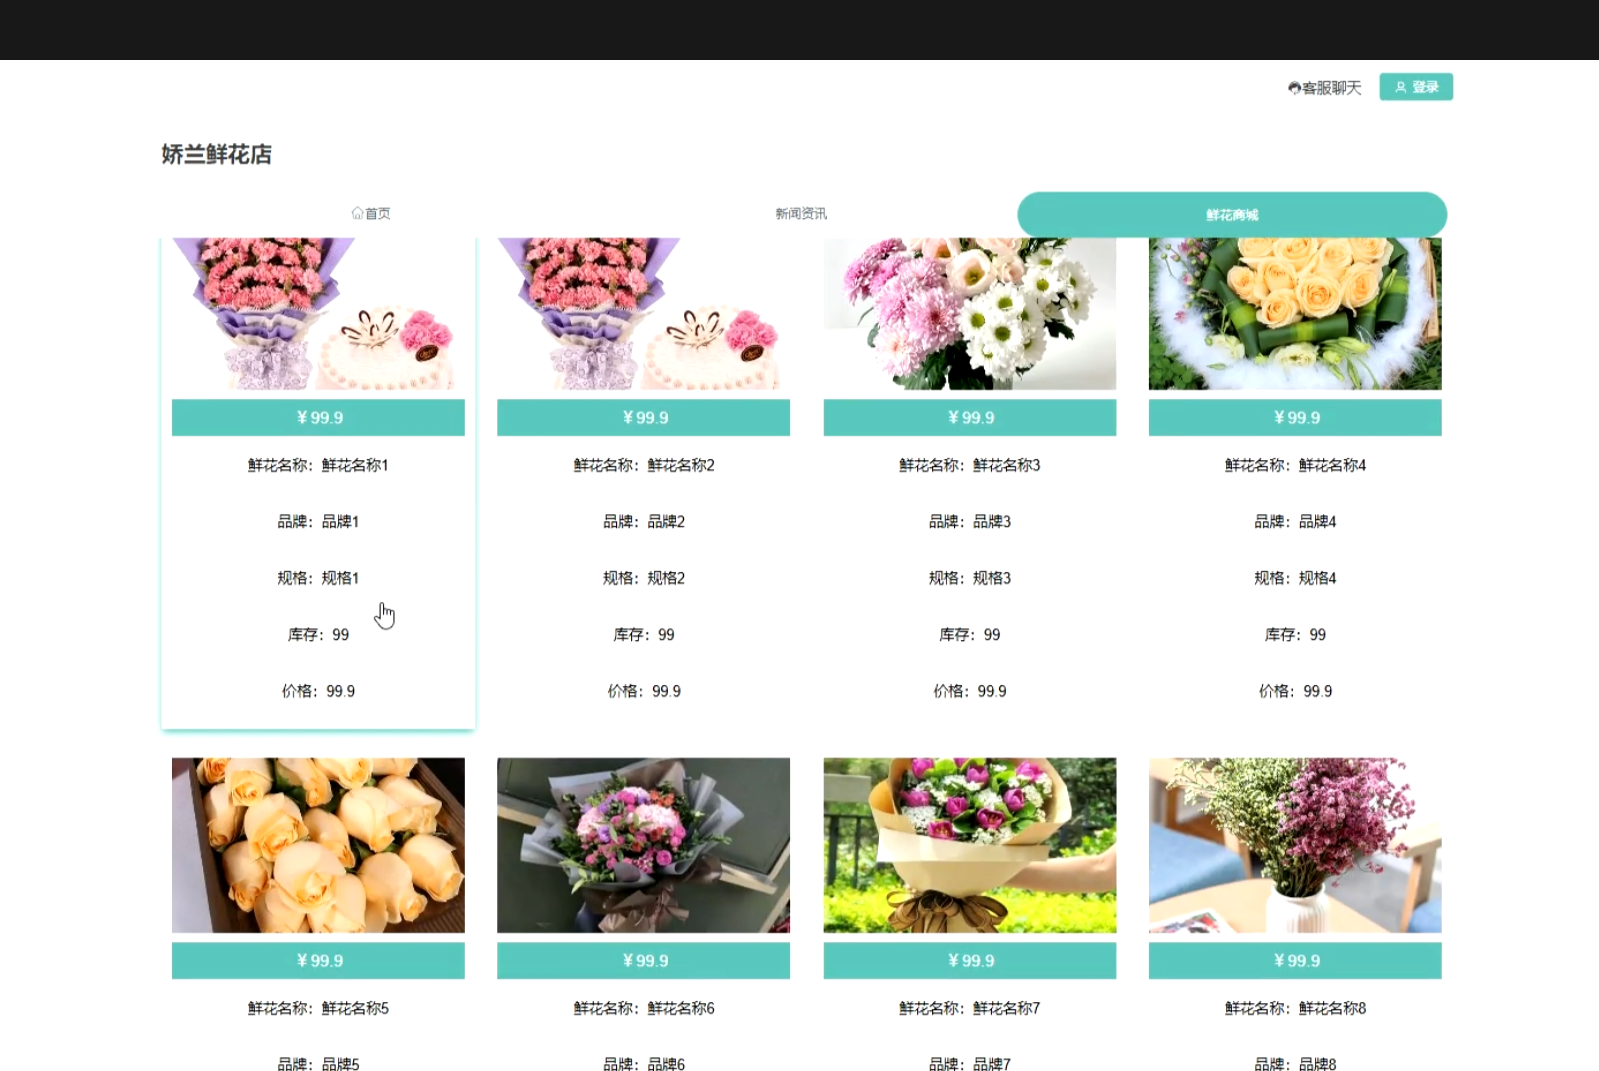
Task: Click the headset icon beside 客服聊天
Action: 1294,88
